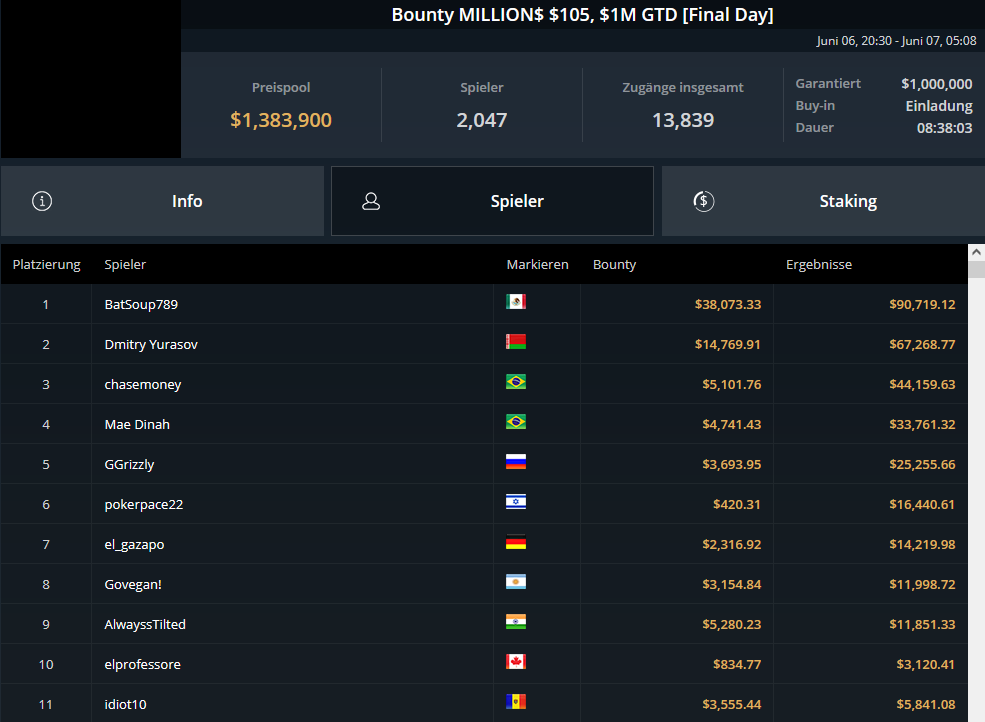Select player elprofessore
This screenshot has height=722, width=985.
pyautogui.click(x=142, y=664)
